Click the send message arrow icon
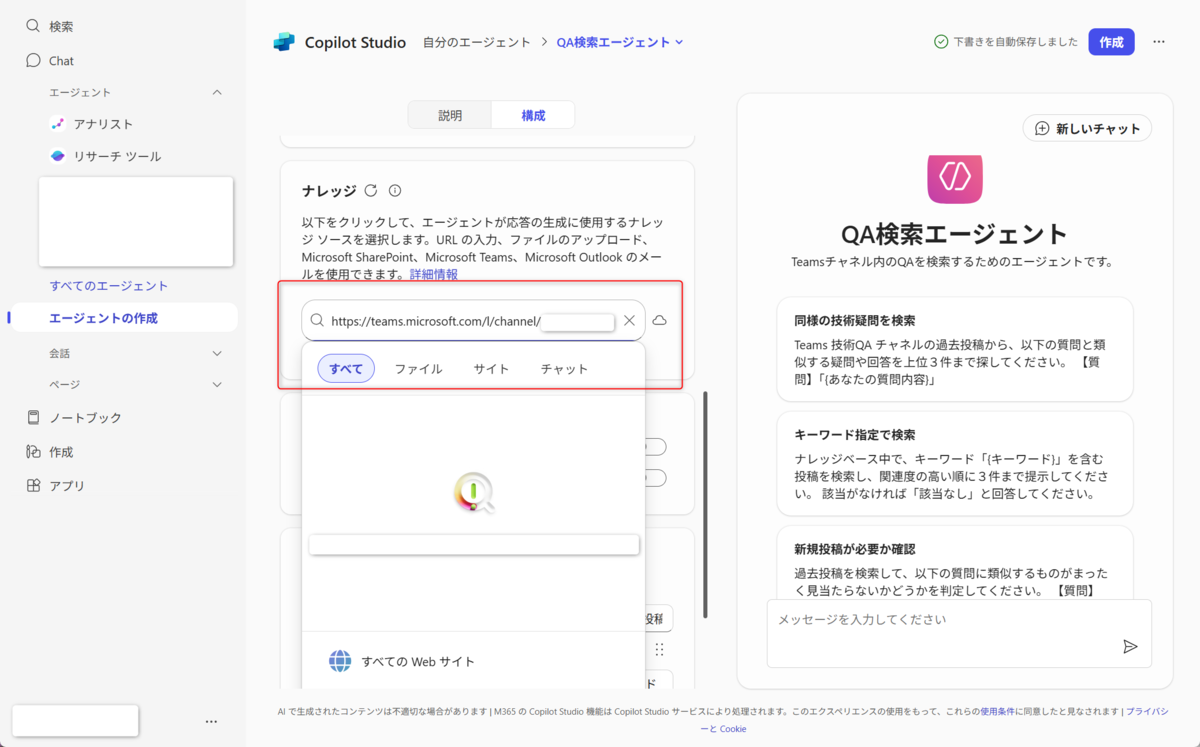 click(1130, 647)
